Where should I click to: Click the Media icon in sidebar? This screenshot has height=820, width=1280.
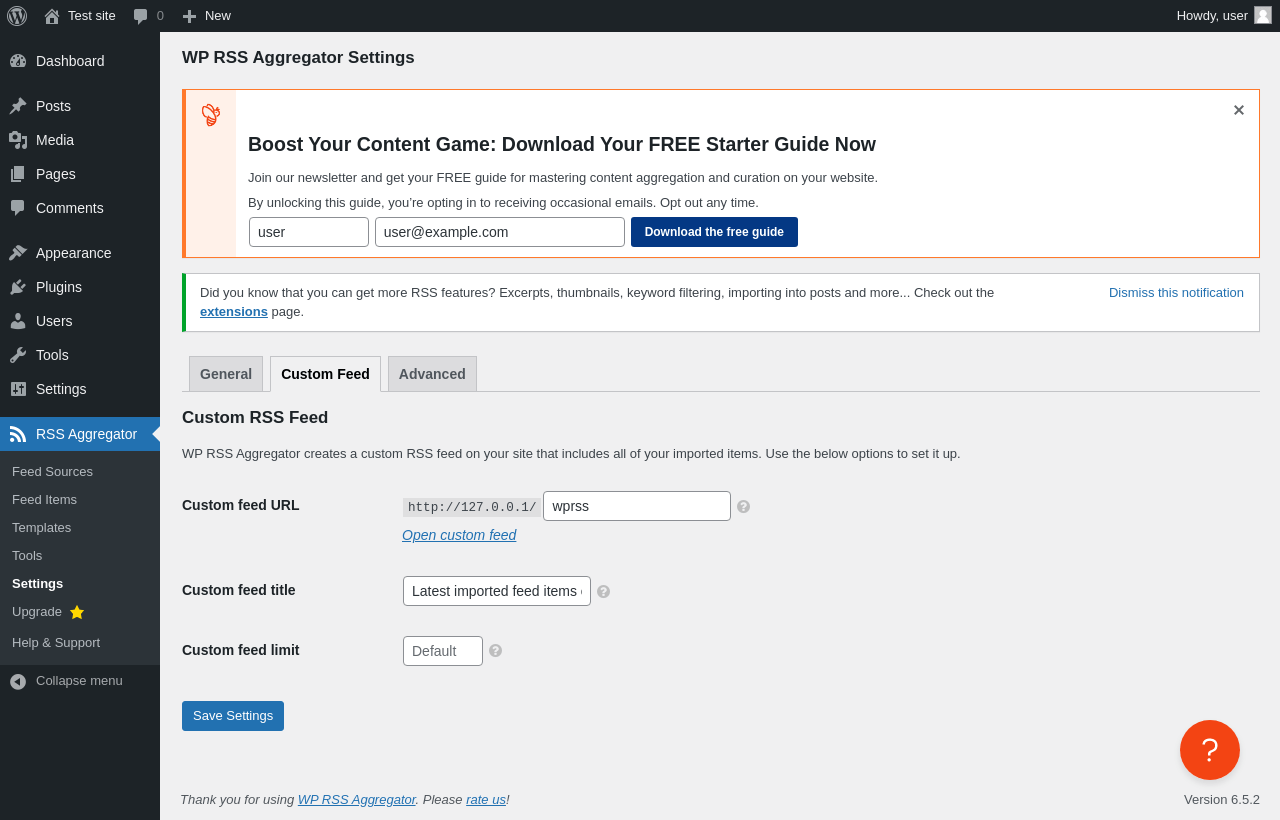point(18,140)
